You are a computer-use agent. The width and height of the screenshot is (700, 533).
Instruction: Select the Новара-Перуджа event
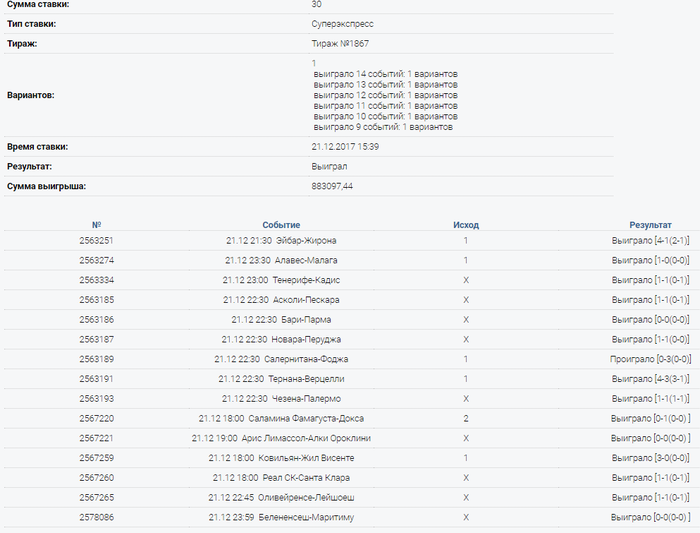[x=281, y=340]
